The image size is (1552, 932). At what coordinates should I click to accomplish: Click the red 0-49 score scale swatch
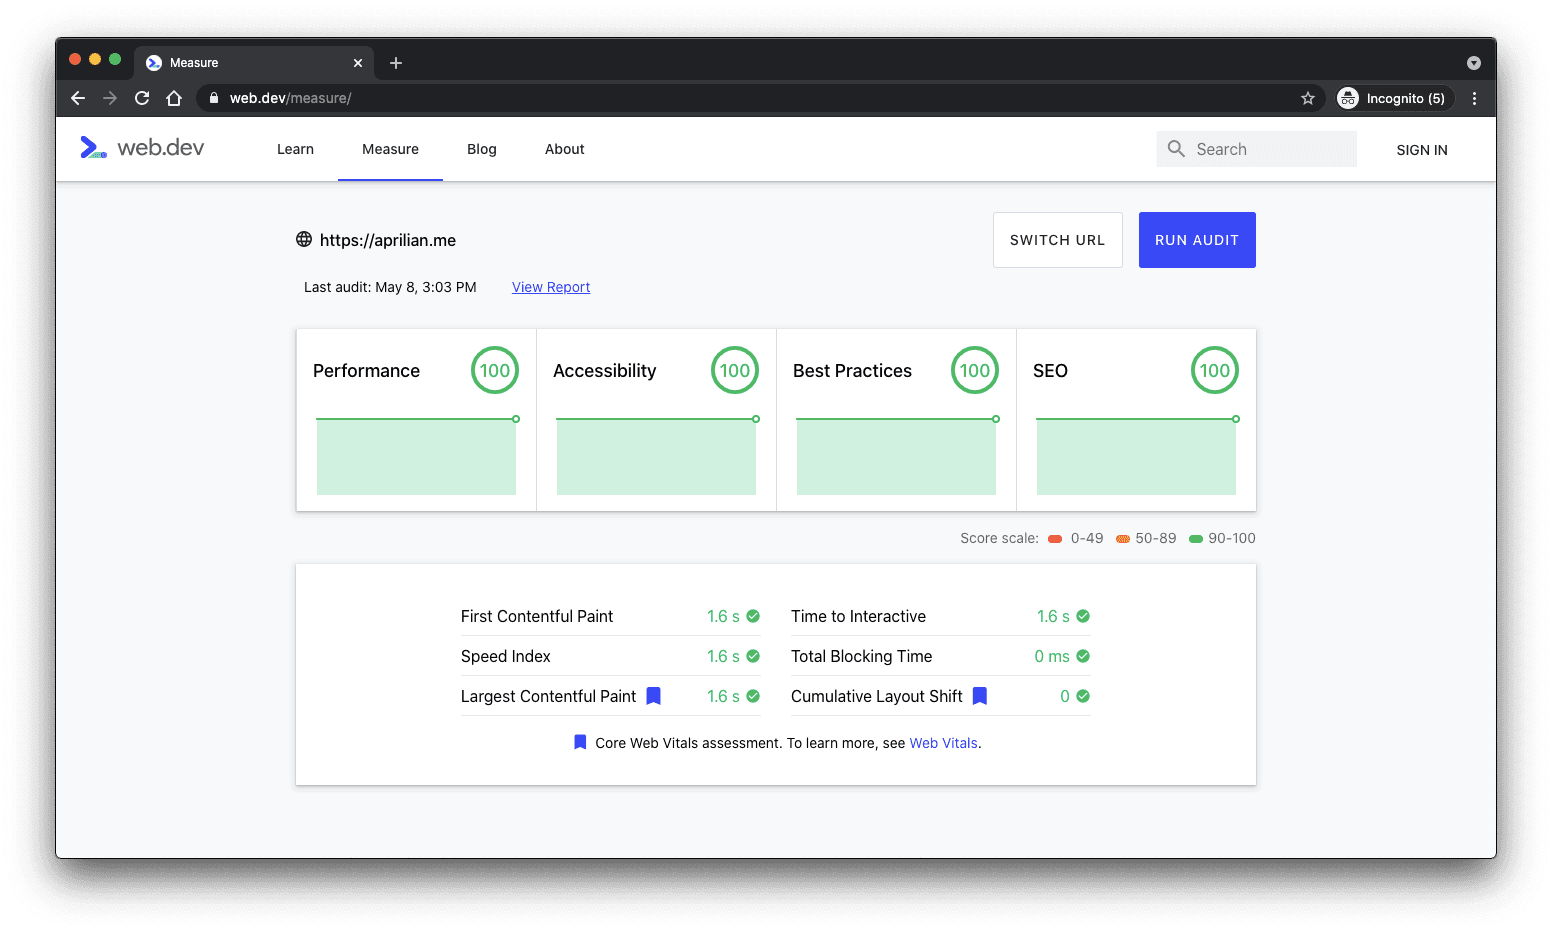[1055, 539]
